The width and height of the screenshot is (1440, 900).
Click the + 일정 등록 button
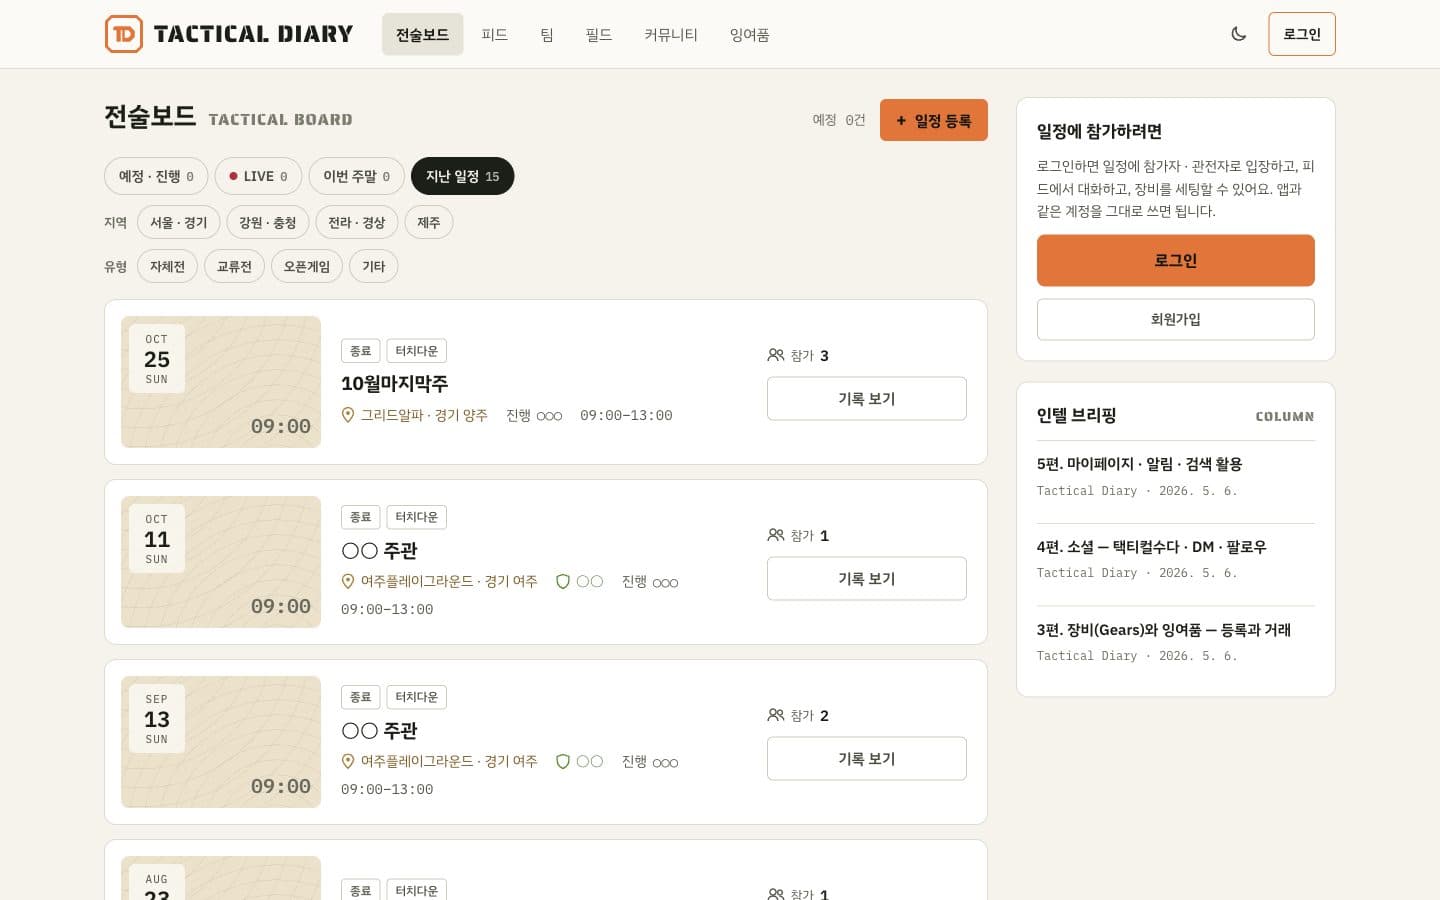coord(934,120)
